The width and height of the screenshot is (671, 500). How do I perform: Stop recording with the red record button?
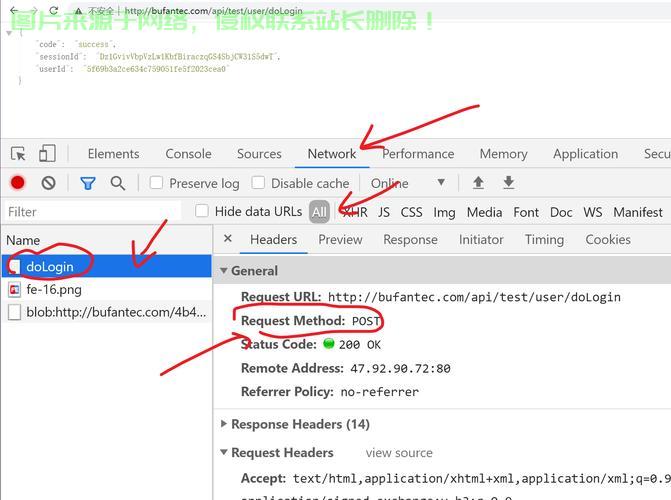[x=18, y=183]
